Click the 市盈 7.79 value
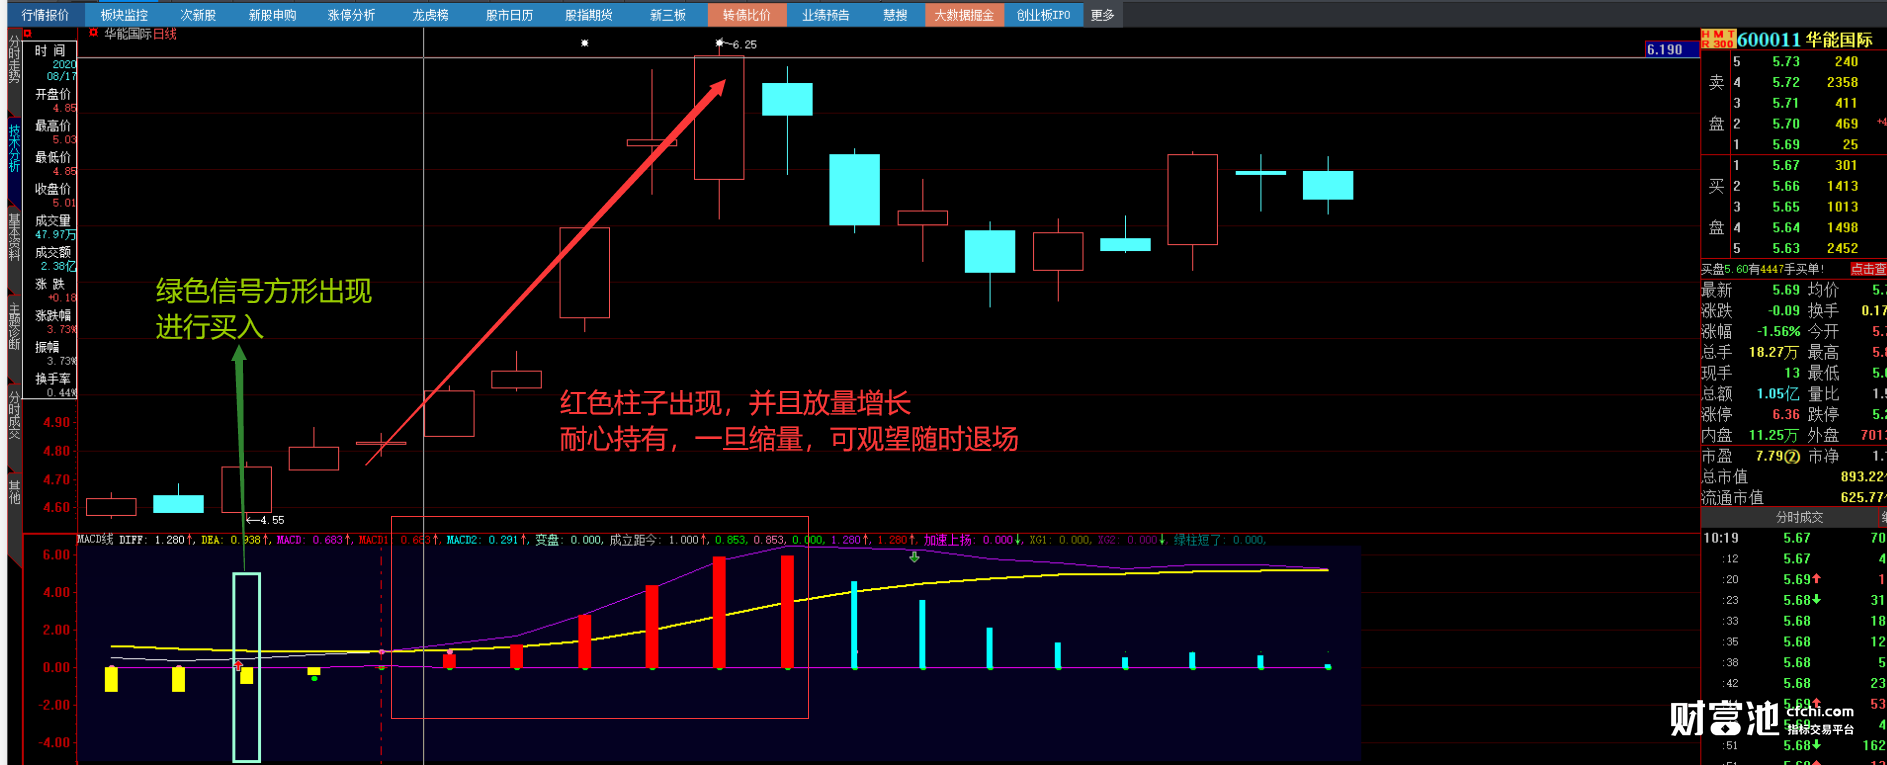The image size is (1887, 765). [1777, 456]
